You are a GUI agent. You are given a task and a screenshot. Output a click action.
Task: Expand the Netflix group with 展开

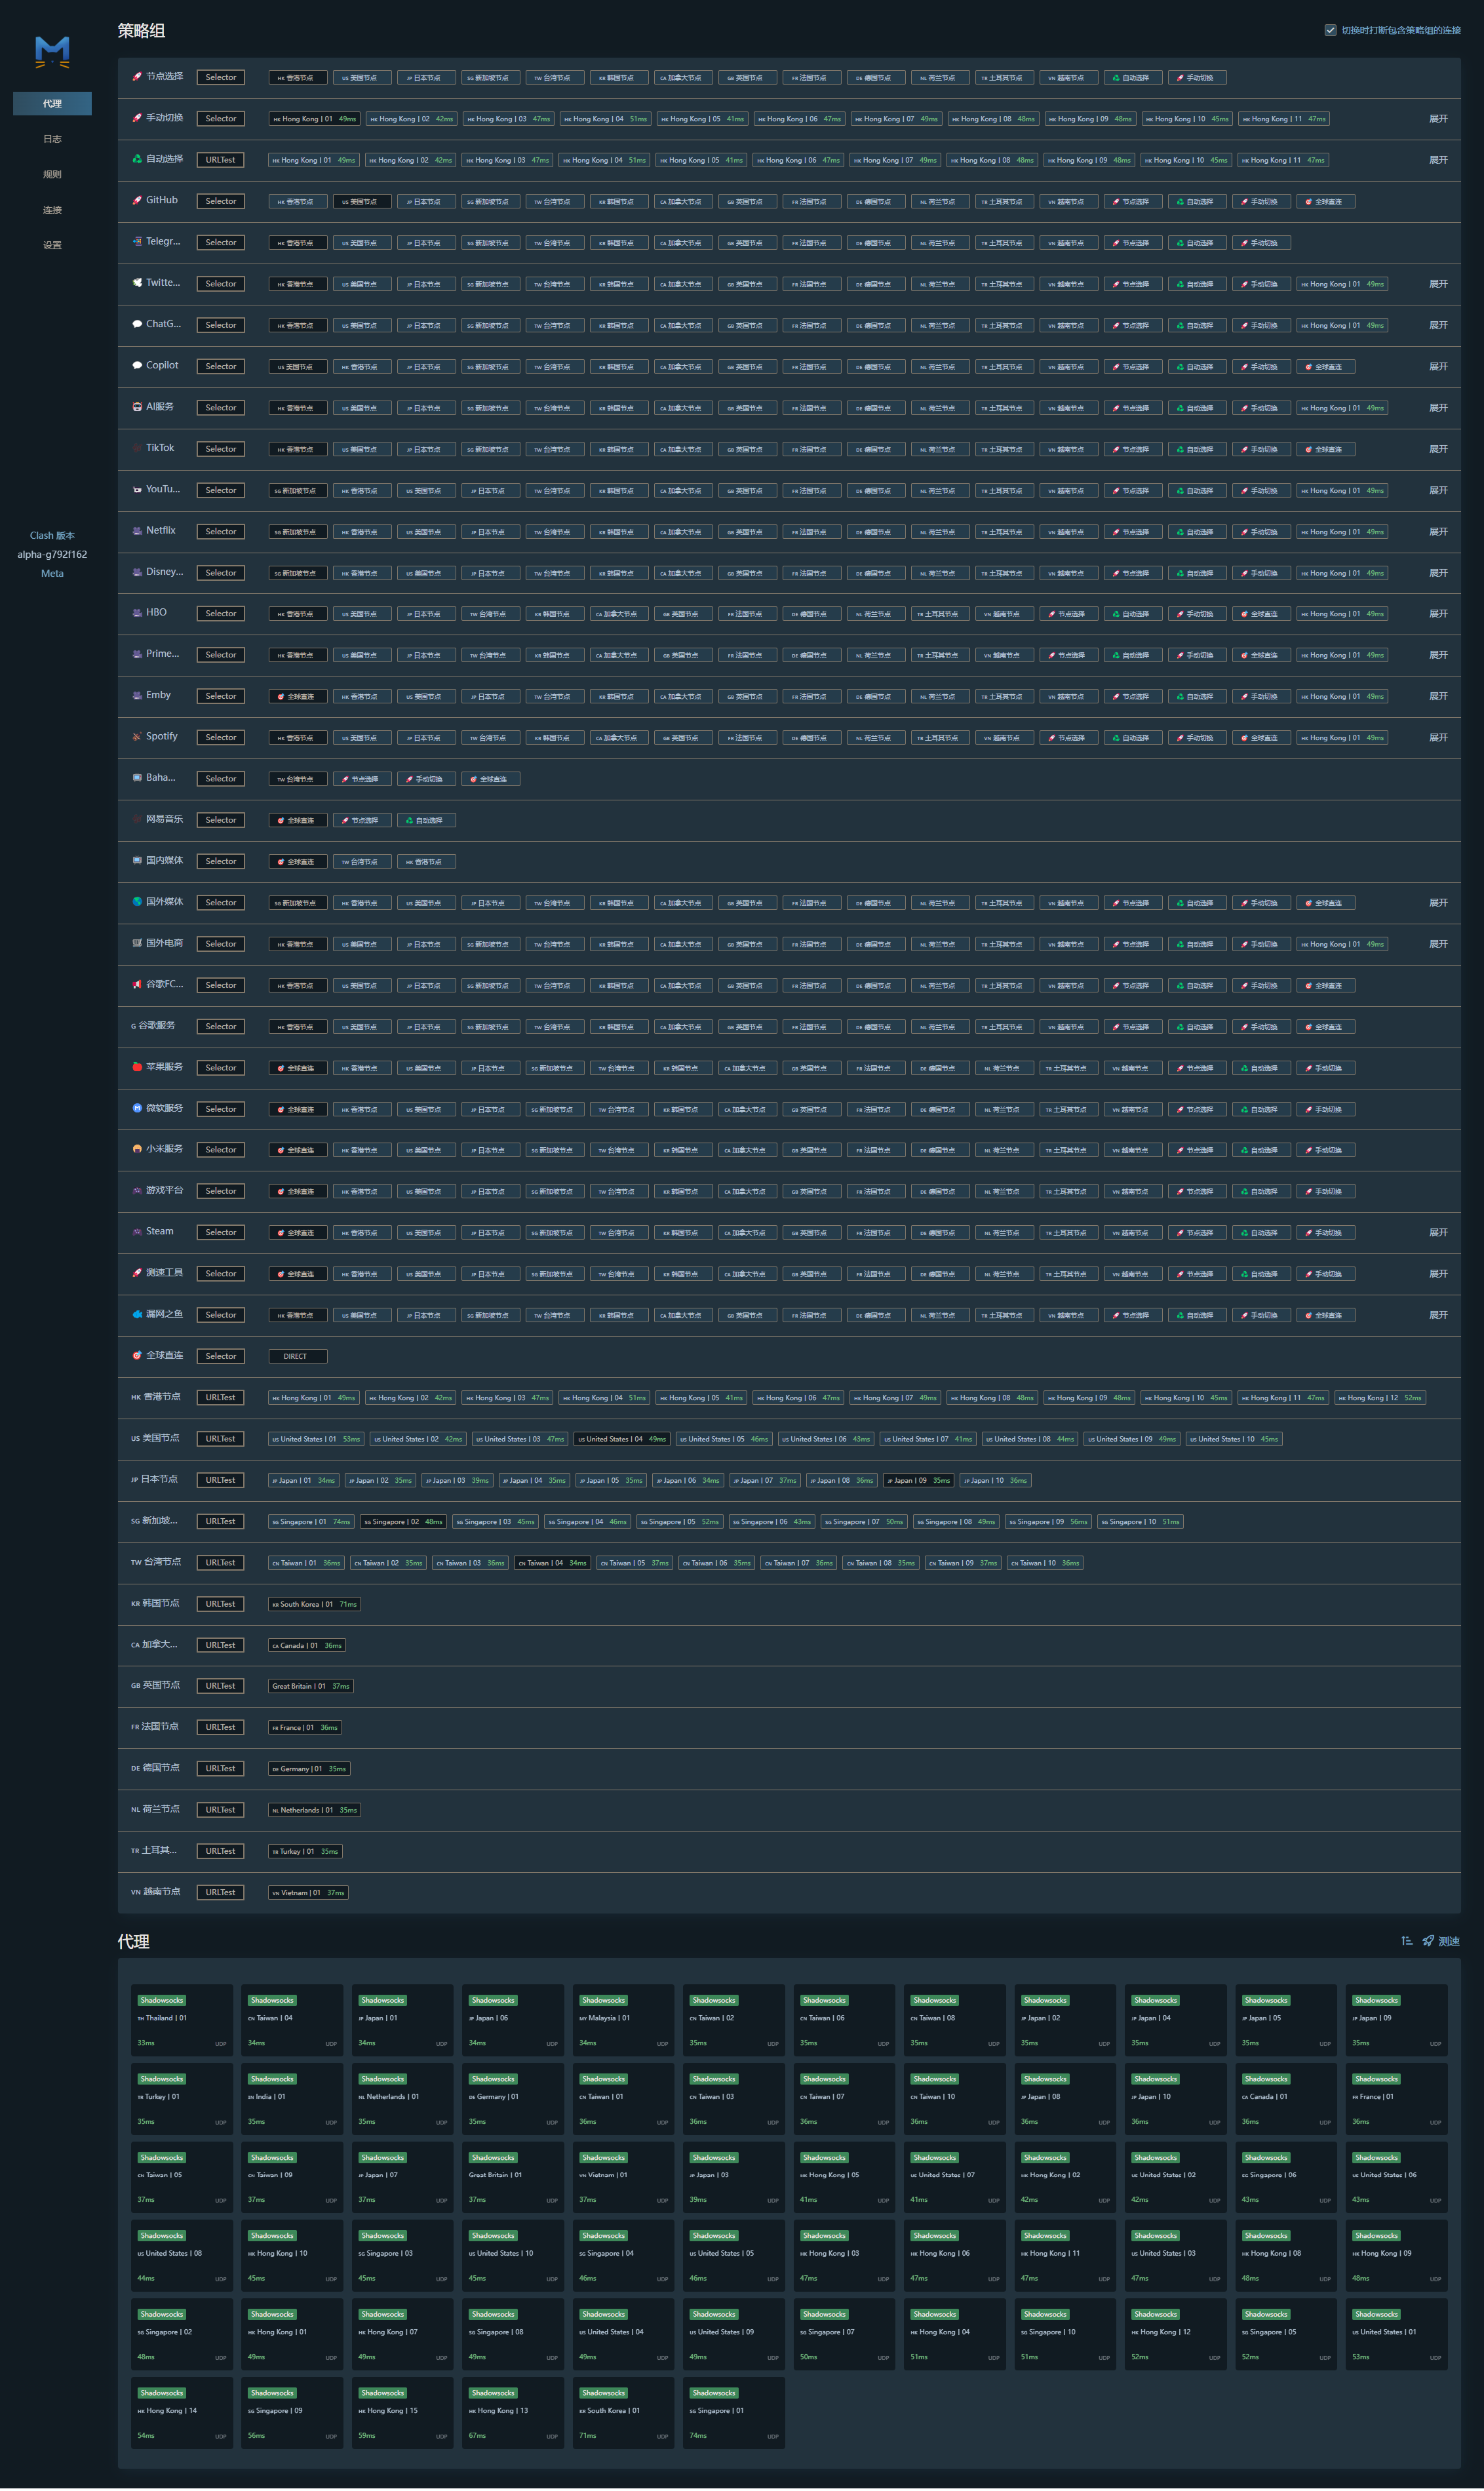(1437, 531)
